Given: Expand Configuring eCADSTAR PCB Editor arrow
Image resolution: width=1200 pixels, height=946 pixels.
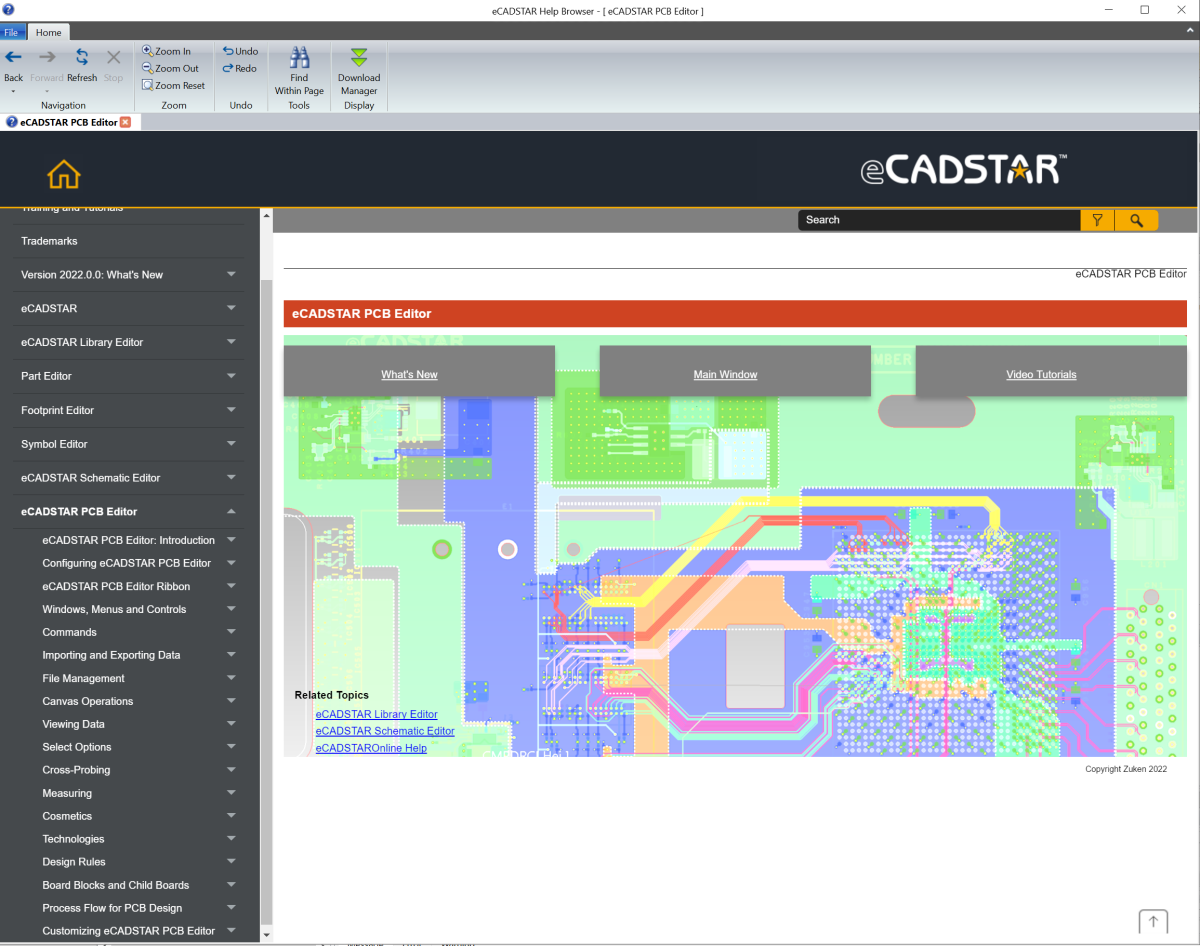Looking at the screenshot, I should (x=231, y=563).
